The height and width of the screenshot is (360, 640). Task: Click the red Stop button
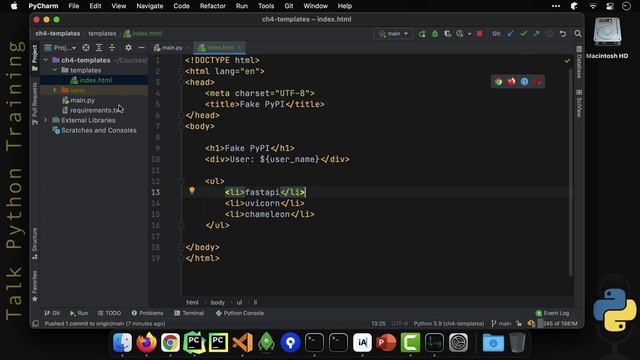click(x=480, y=34)
